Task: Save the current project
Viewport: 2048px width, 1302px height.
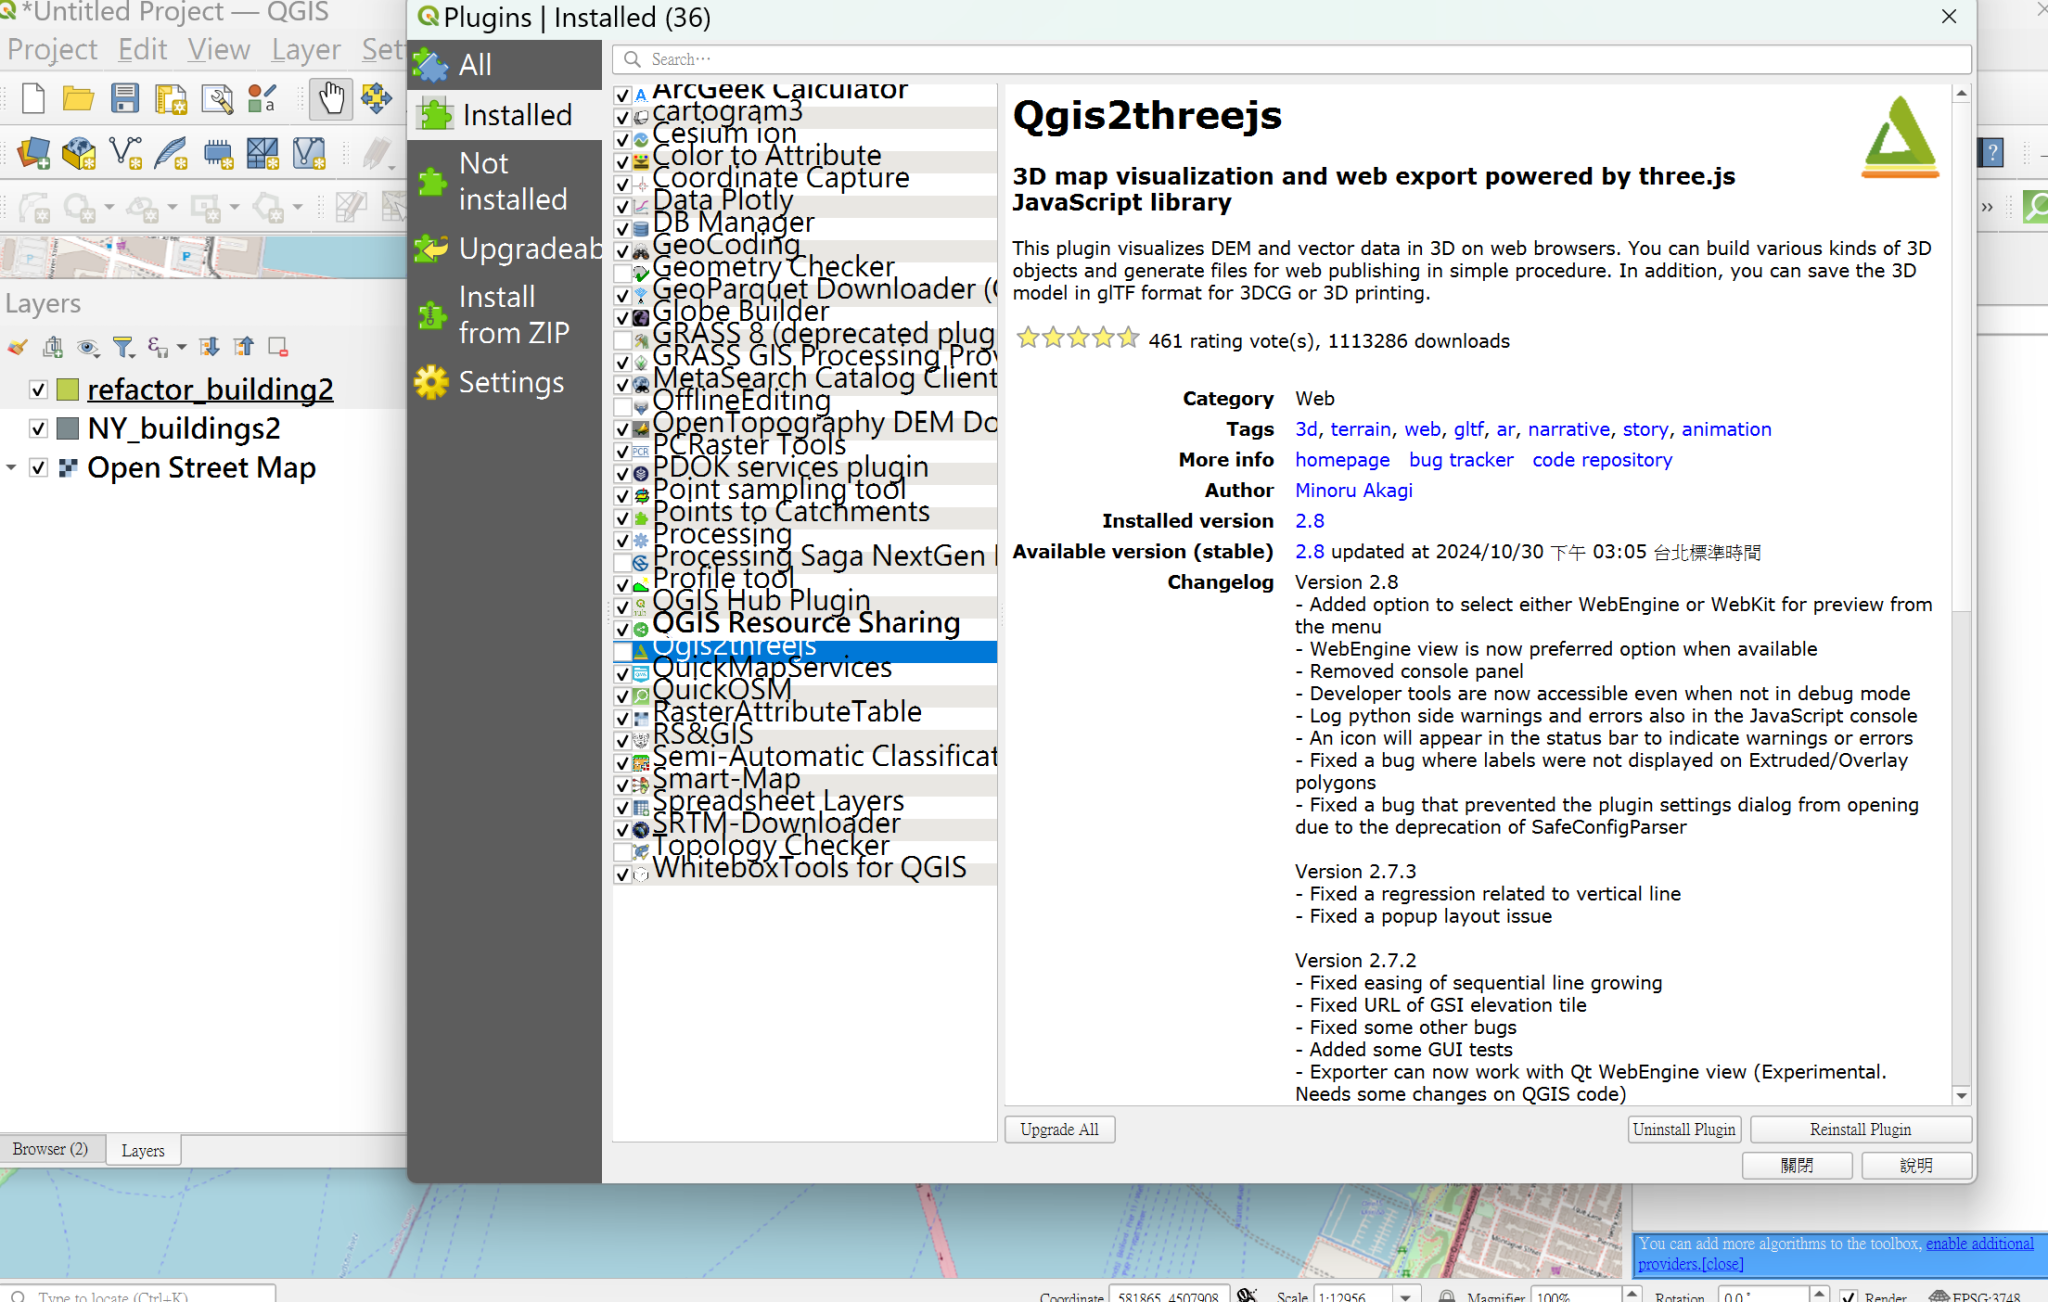Action: tap(124, 98)
